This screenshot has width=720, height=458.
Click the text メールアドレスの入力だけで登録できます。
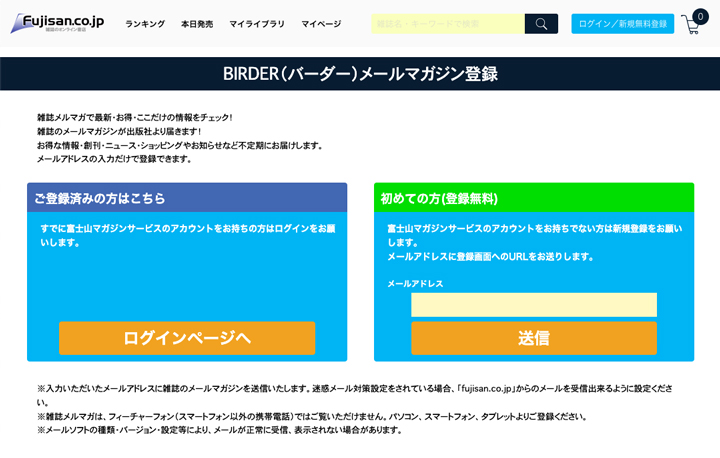(x=114, y=159)
